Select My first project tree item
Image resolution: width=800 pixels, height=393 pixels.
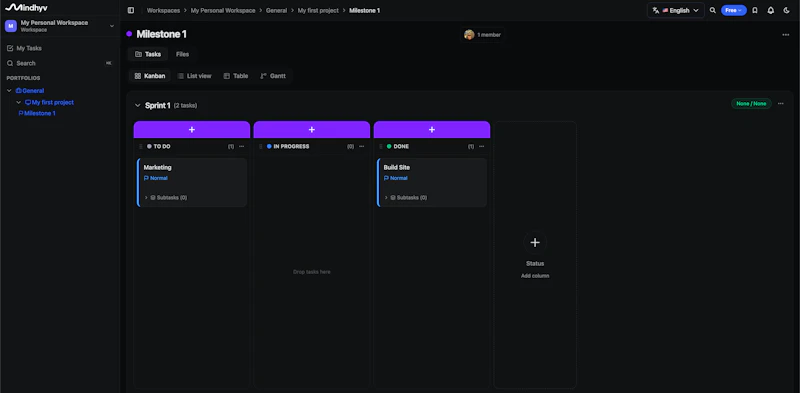(49, 103)
